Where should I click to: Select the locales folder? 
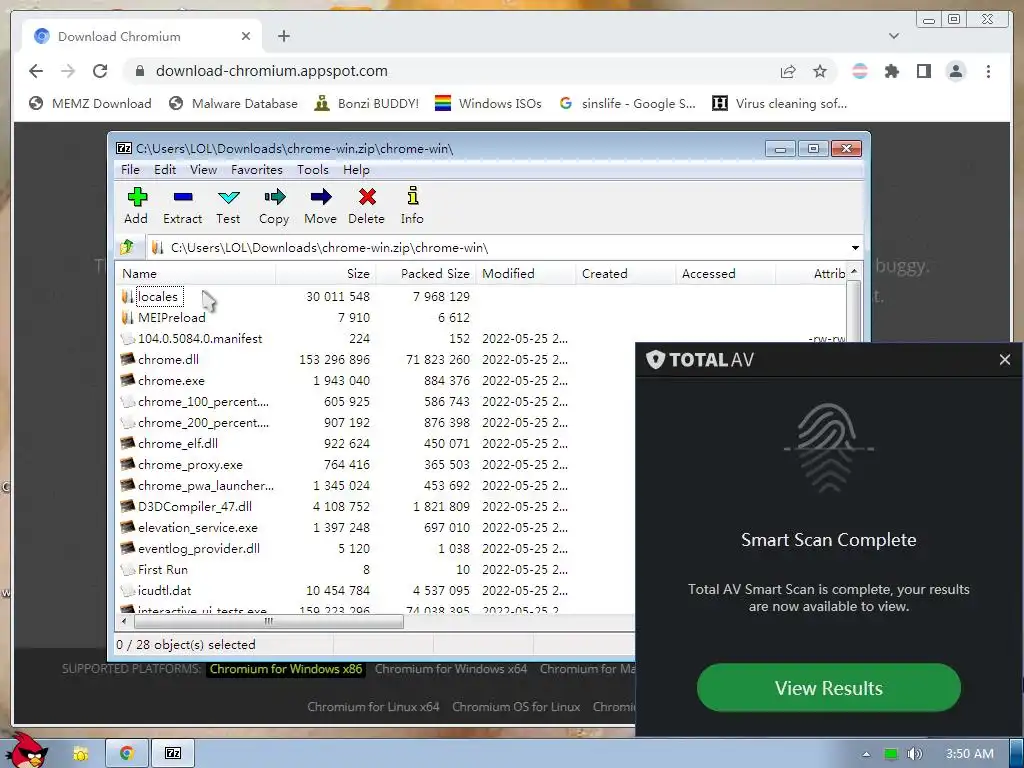point(158,296)
